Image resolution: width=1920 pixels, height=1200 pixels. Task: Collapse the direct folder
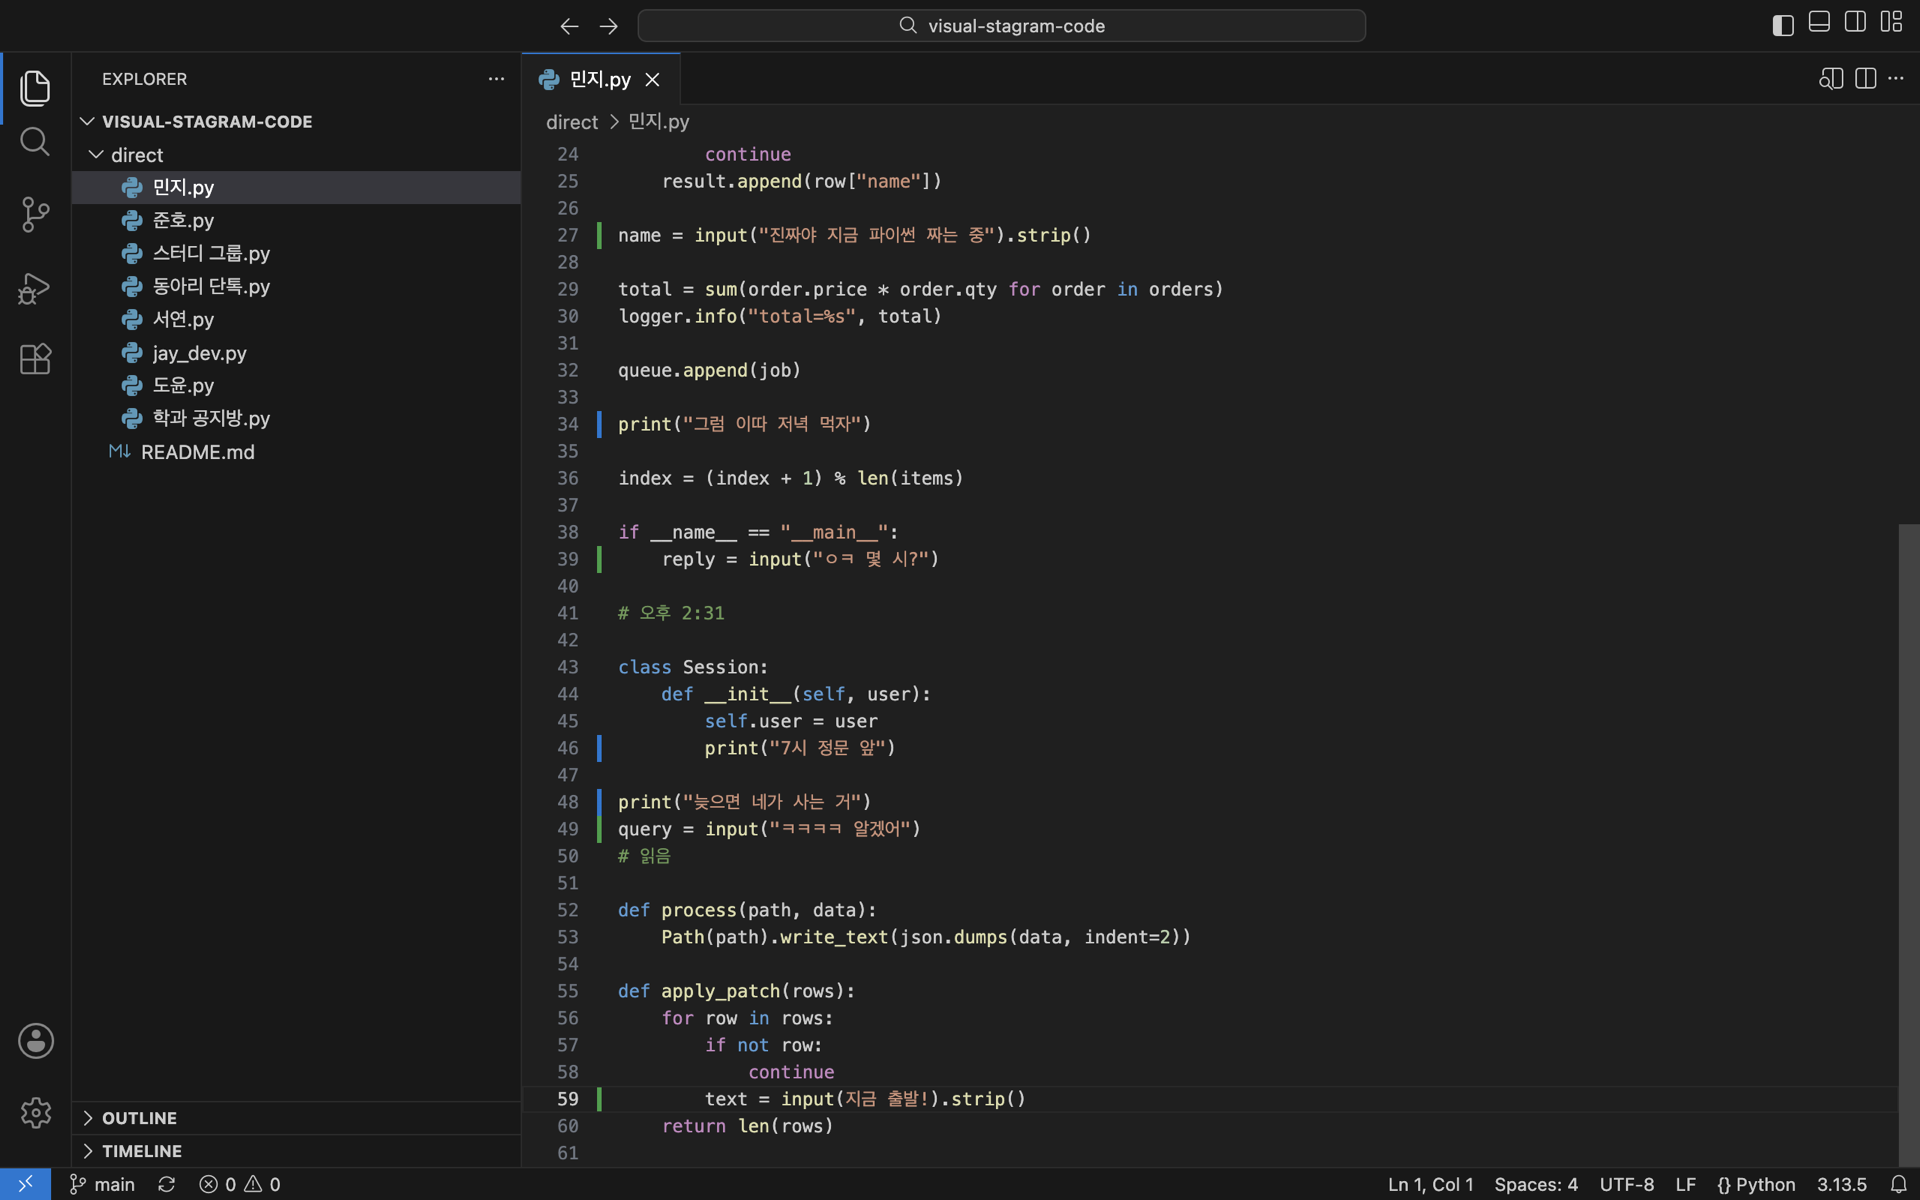coord(296,155)
